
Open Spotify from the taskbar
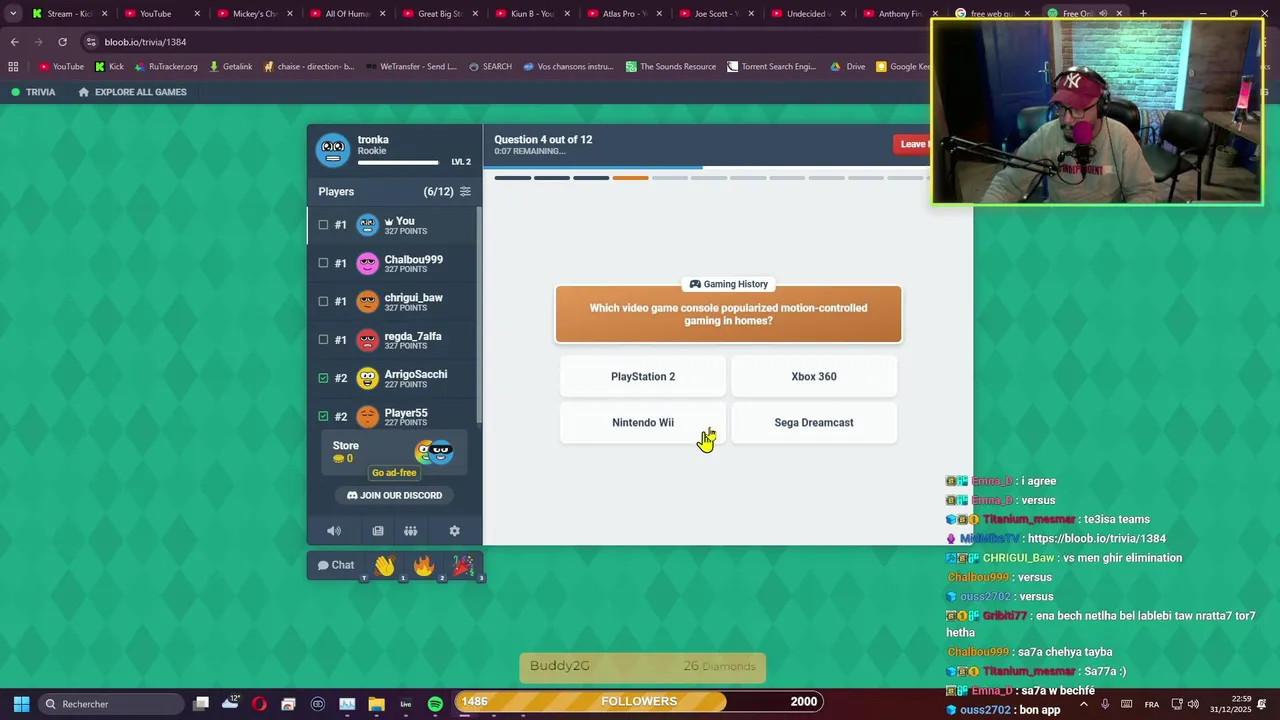point(435,704)
